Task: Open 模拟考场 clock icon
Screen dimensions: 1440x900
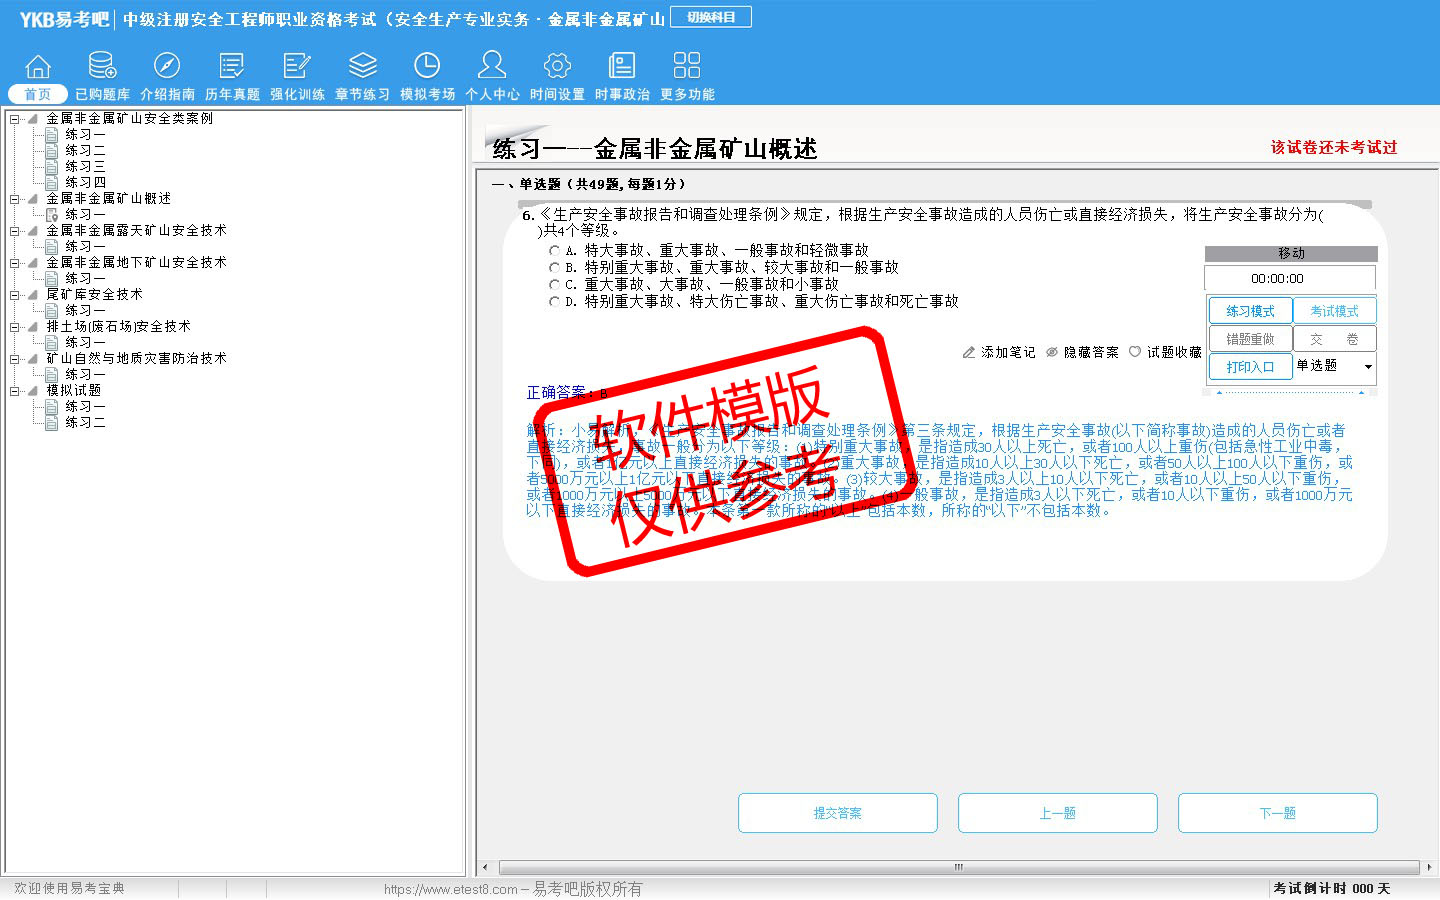Action: 427,67
